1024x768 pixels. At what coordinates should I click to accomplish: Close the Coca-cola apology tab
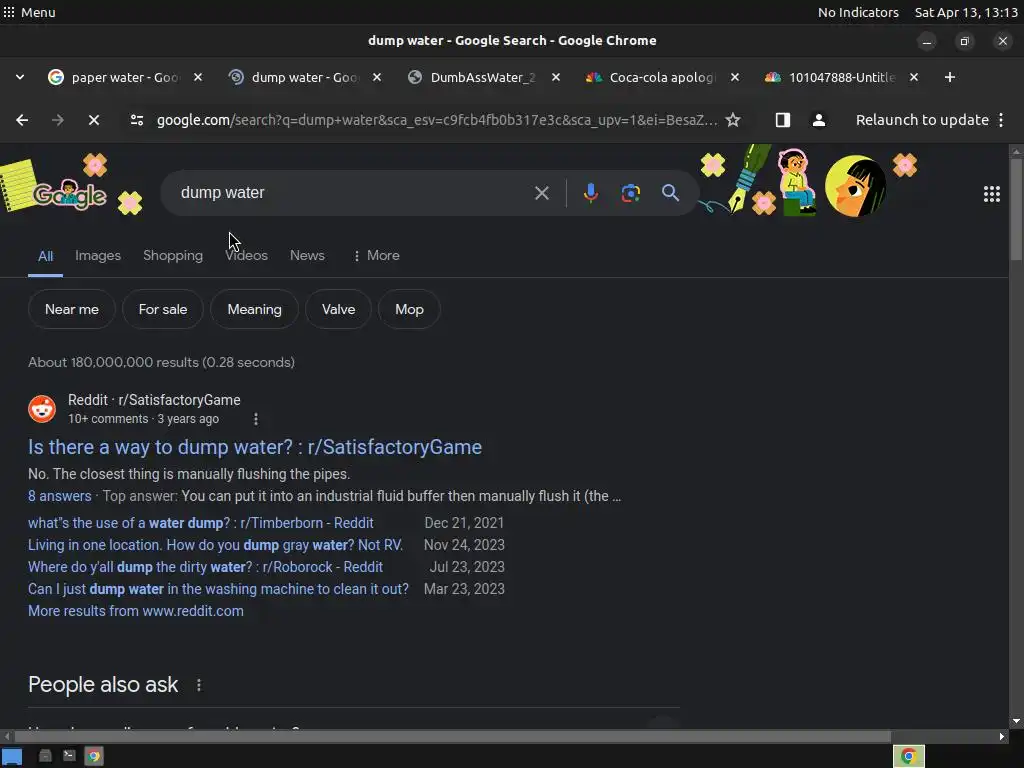735,77
